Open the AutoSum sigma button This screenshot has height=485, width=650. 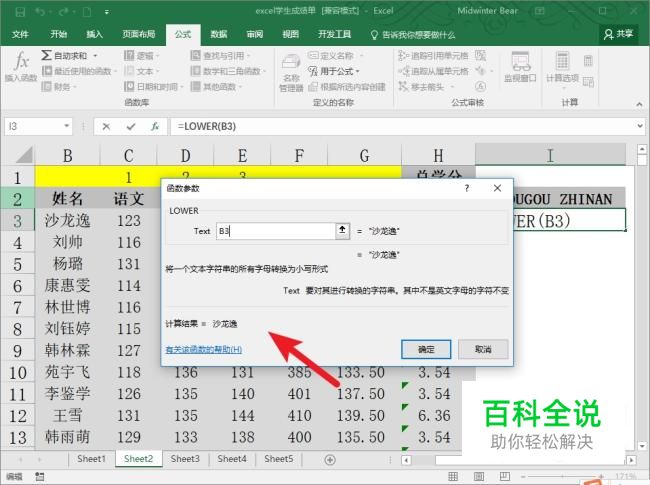[x=64, y=55]
